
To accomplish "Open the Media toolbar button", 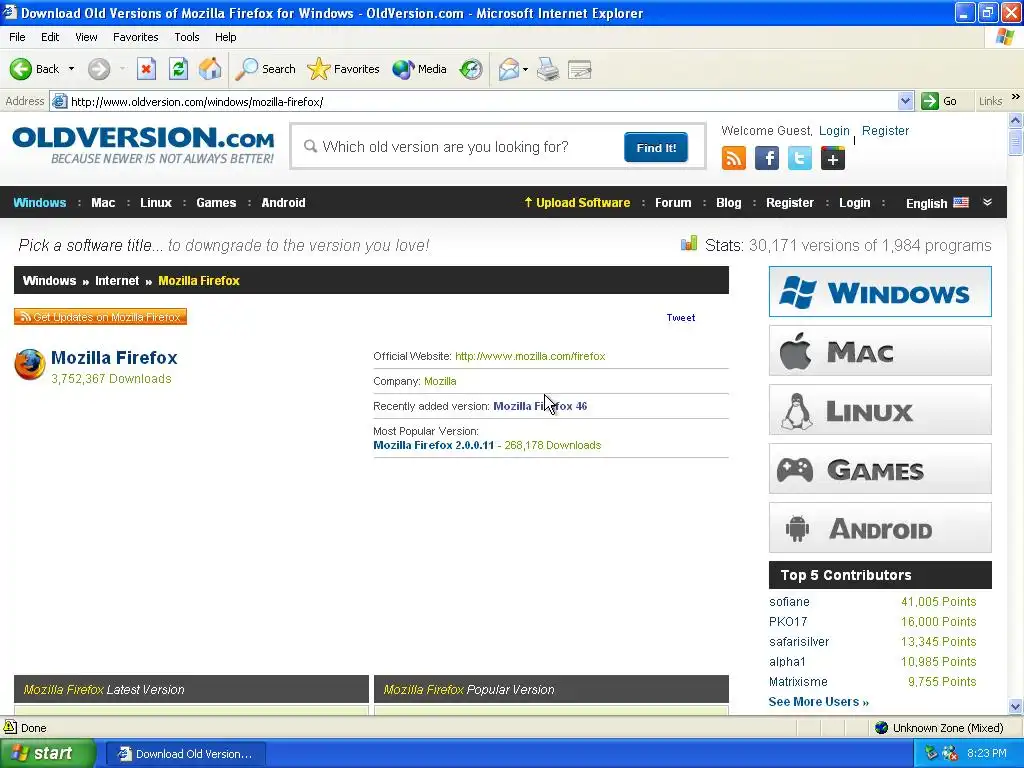I will 420,69.
